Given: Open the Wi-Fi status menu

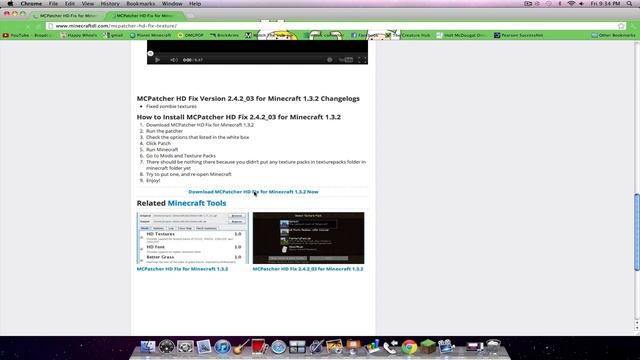Looking at the screenshot, I should [571, 4].
